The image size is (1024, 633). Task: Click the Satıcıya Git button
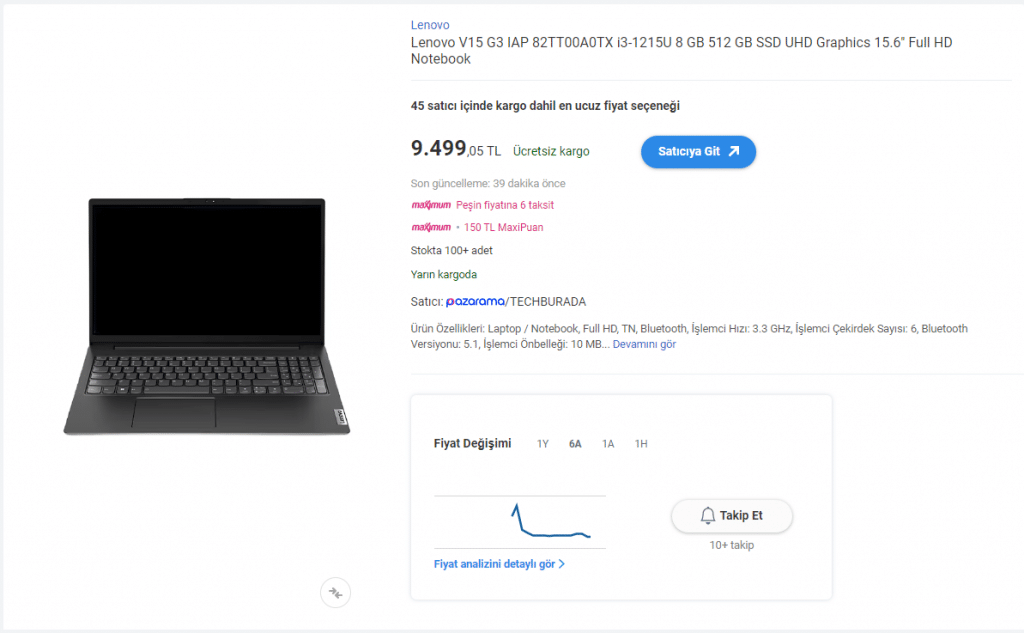(x=698, y=152)
